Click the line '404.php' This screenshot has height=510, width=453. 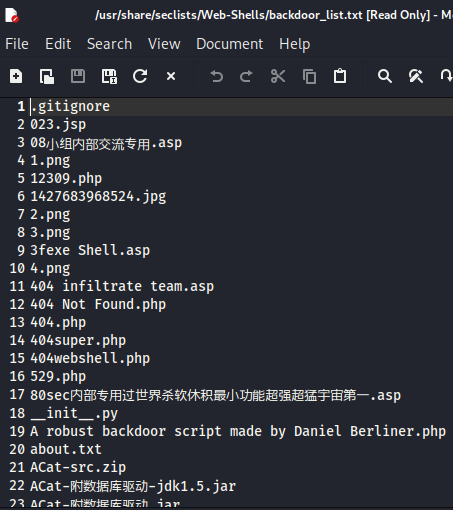[58, 323]
